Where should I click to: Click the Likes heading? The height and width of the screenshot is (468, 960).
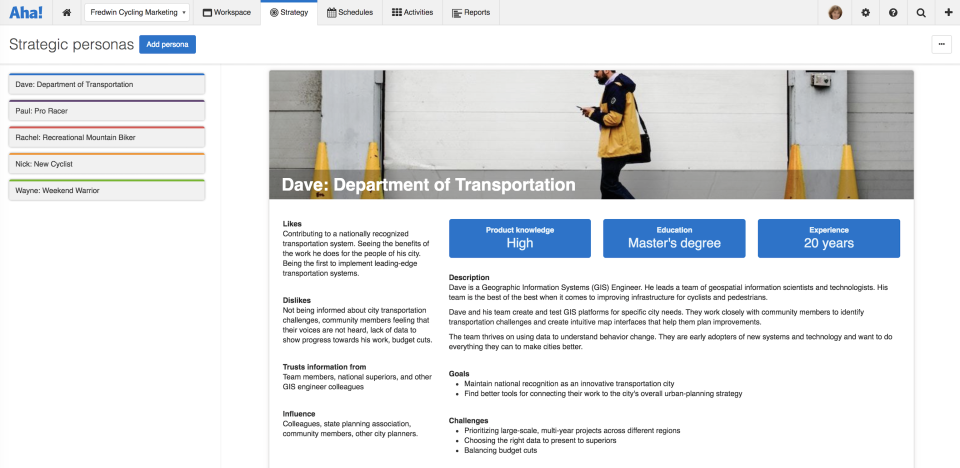click(292, 224)
